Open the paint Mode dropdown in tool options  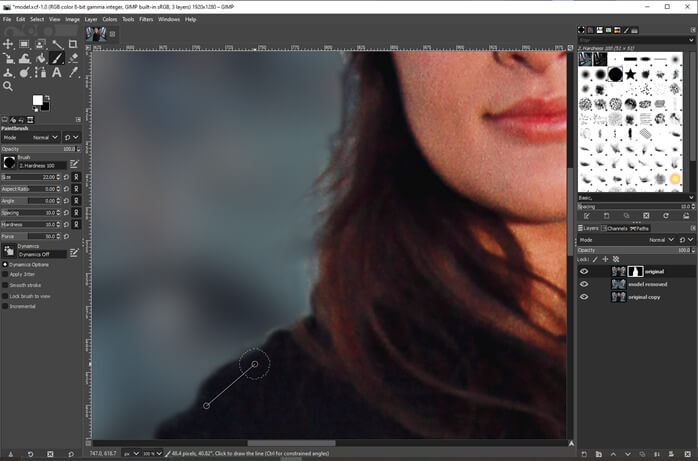tap(31, 137)
